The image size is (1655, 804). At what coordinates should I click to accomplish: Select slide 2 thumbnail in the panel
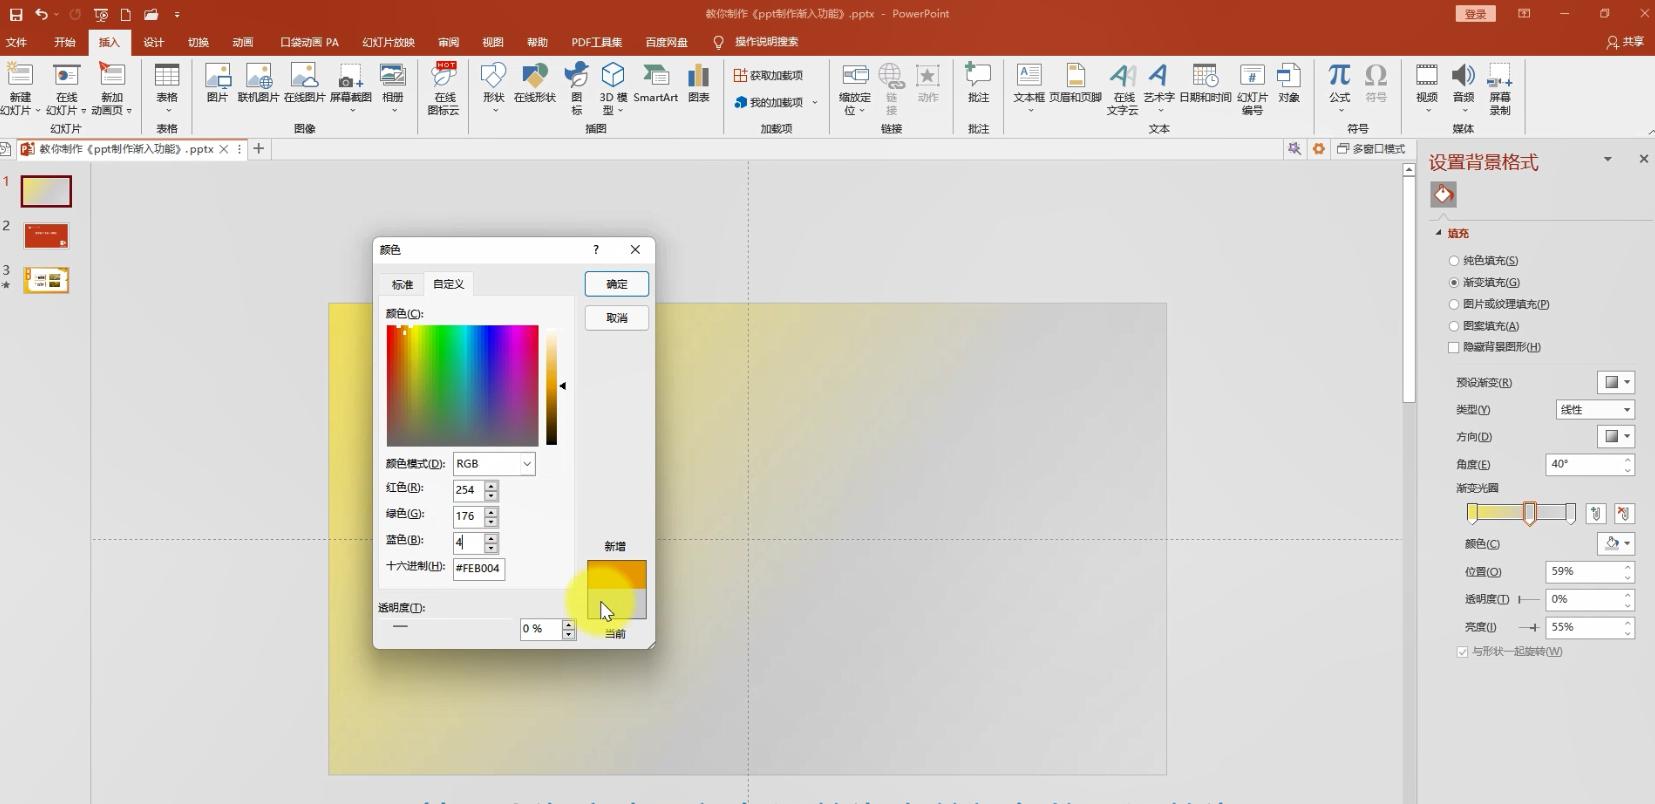tap(46, 236)
